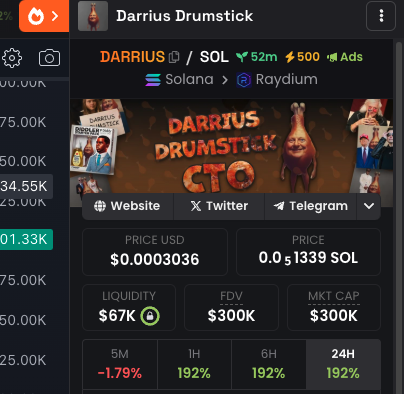Click the LIQUIDITY $67K box
The image size is (404, 394).
(129, 307)
